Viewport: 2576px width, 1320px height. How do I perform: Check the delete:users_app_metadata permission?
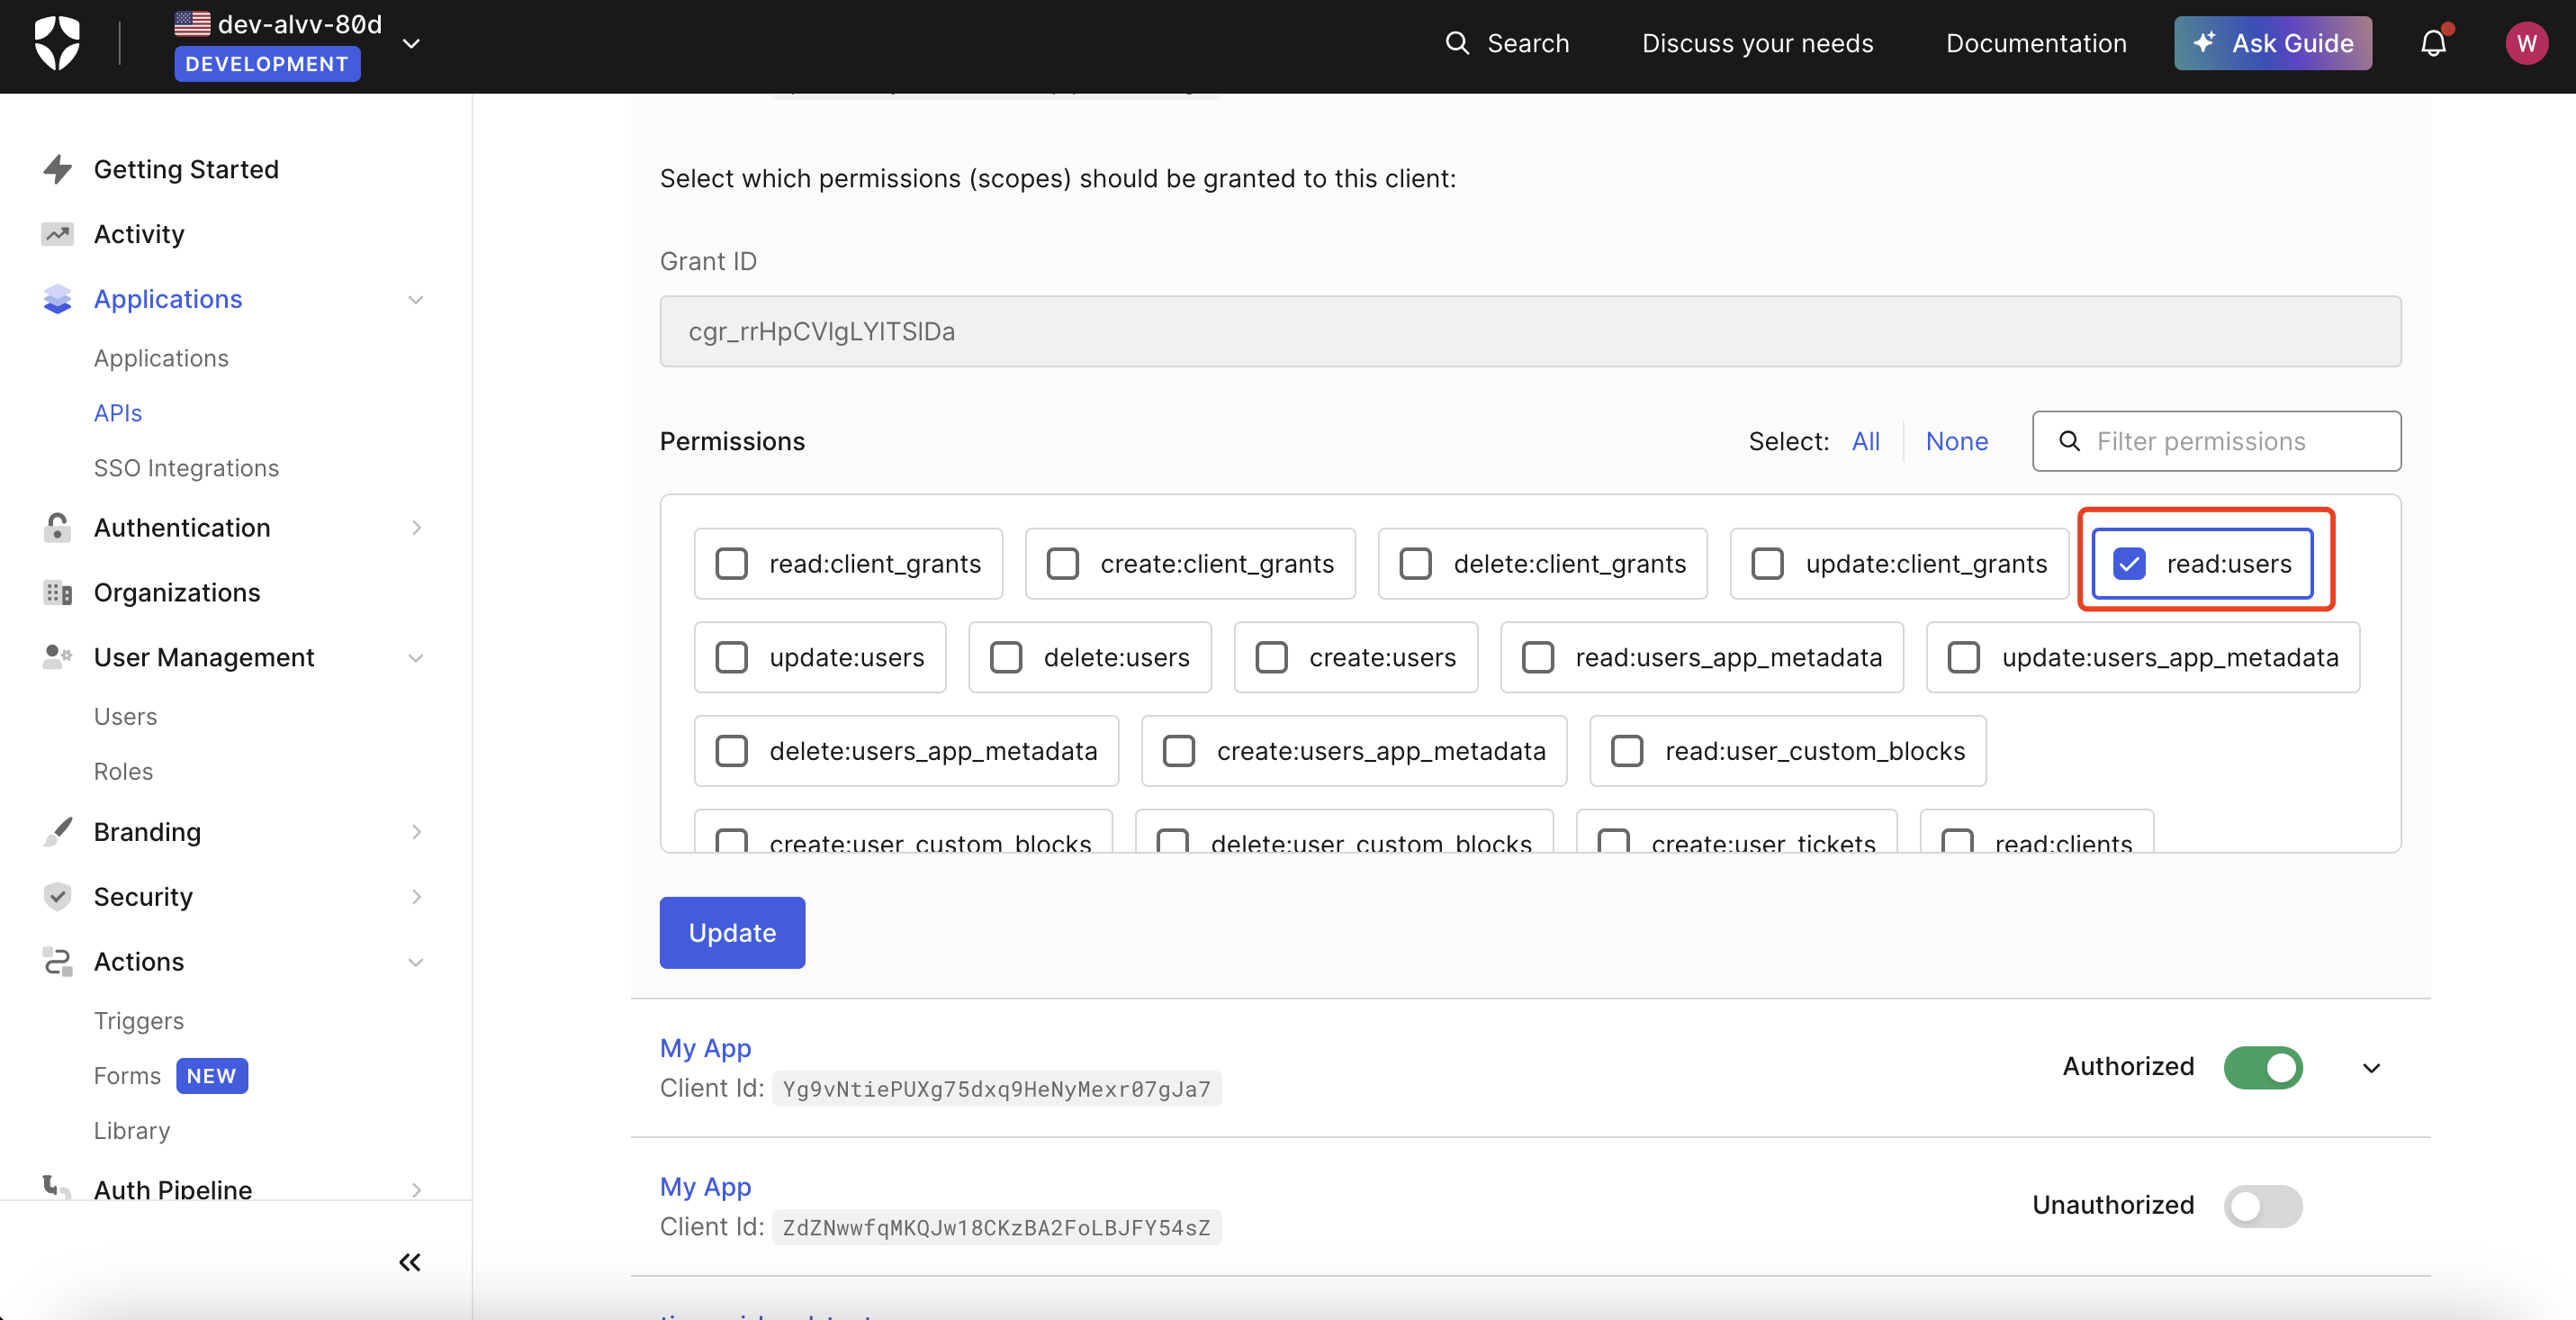[731, 751]
